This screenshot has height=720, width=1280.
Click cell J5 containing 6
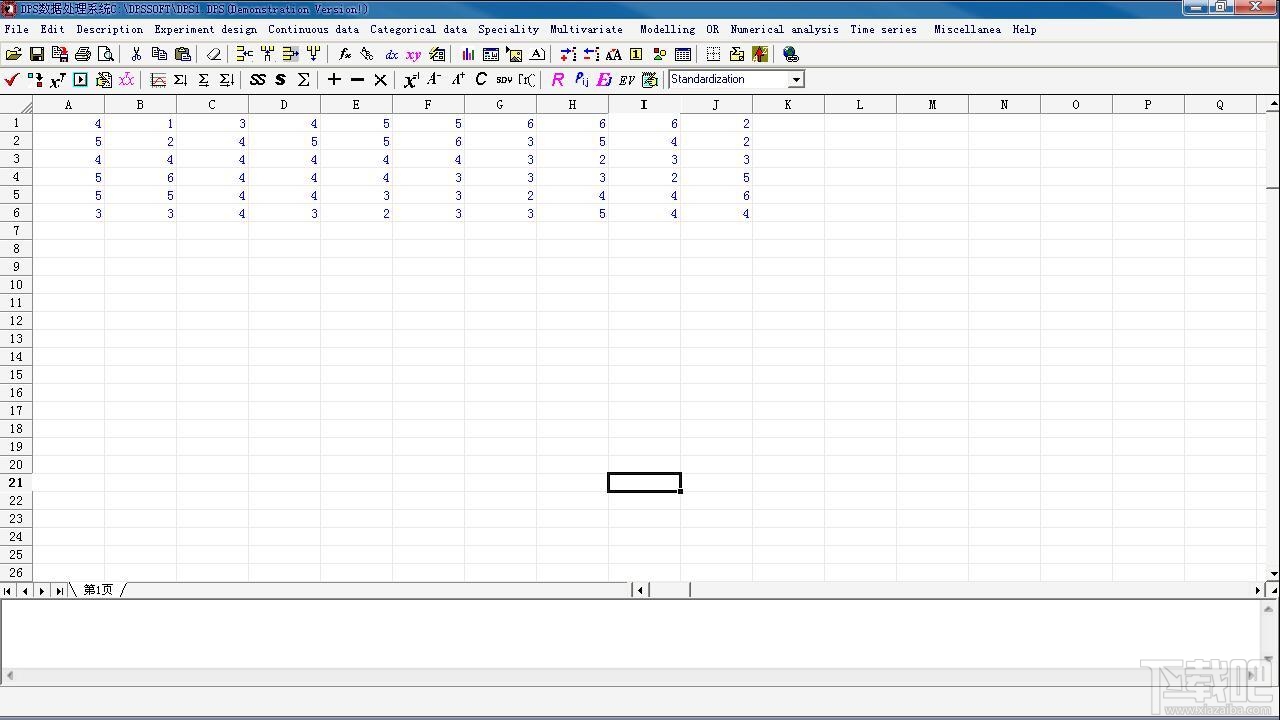pyautogui.click(x=716, y=195)
